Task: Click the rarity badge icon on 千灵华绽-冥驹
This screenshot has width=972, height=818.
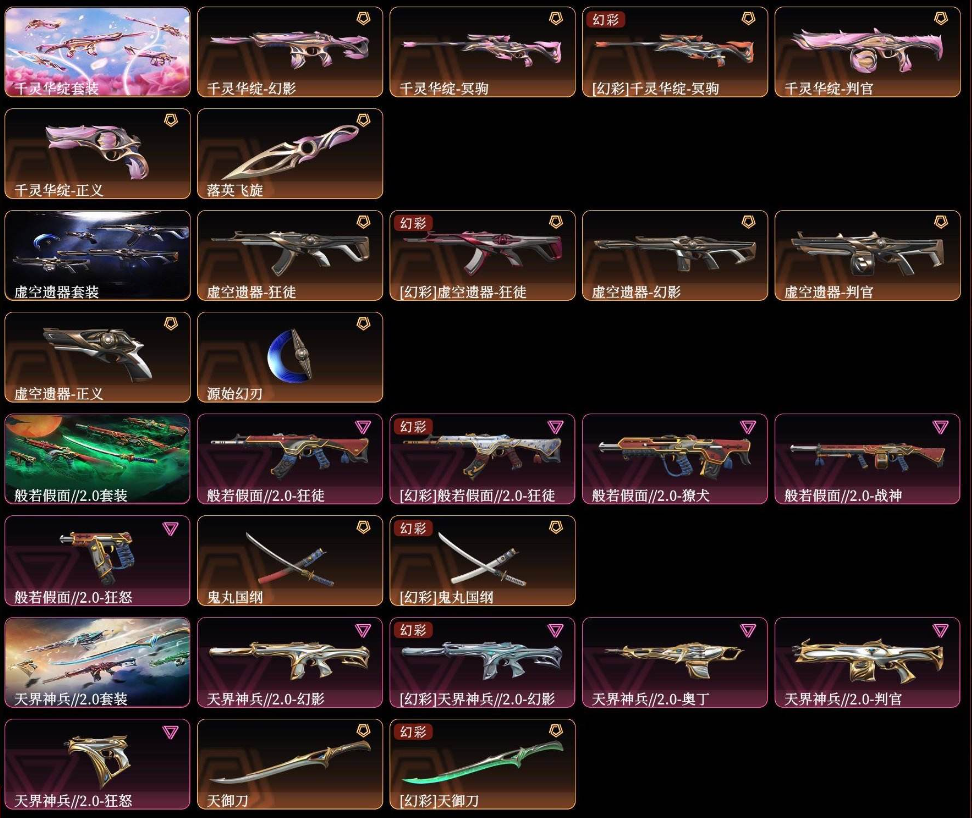Action: (556, 19)
